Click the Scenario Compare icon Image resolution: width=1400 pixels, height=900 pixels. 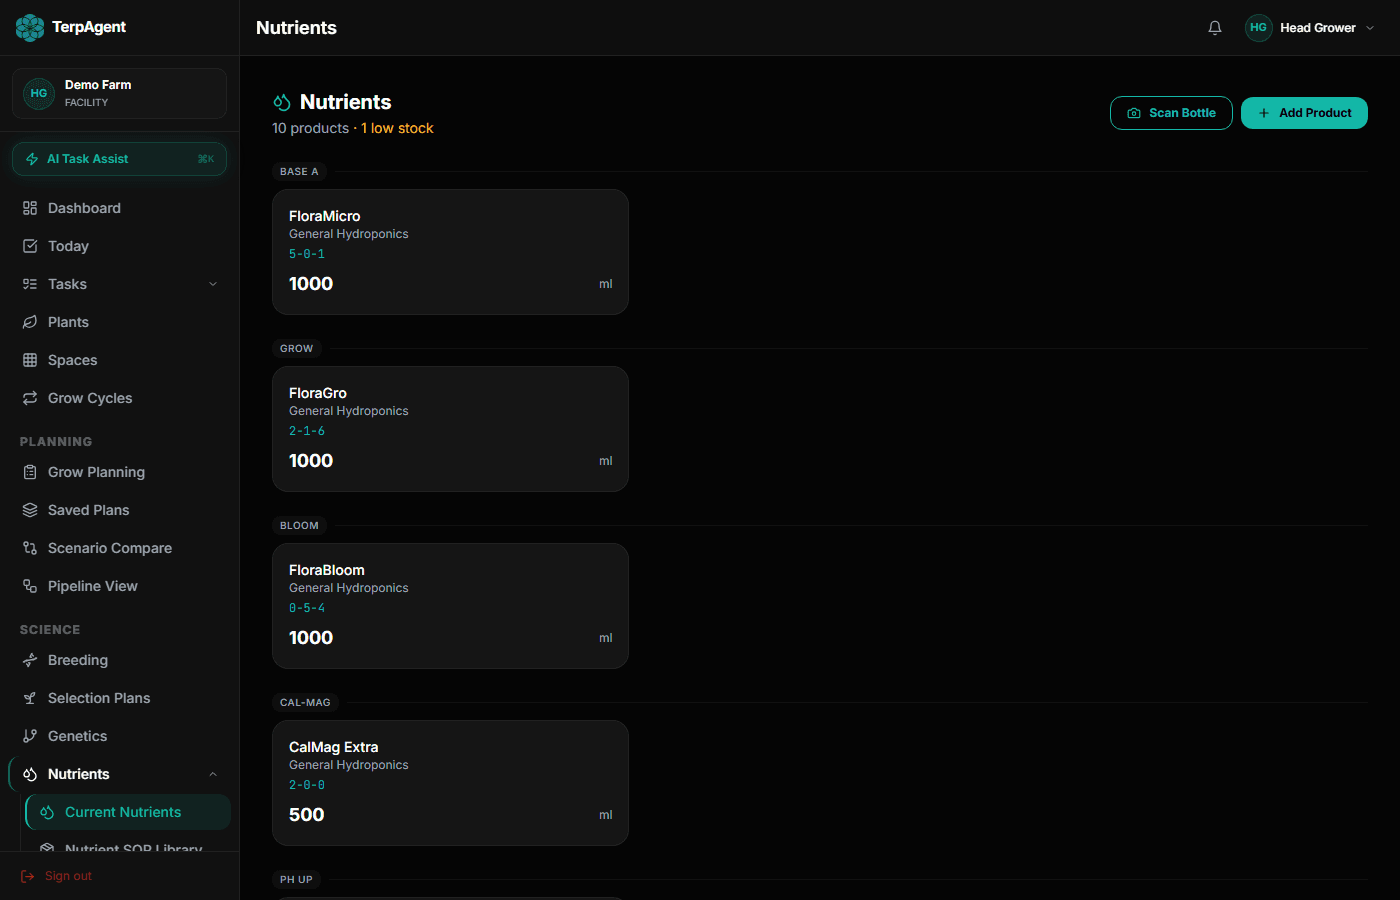30,548
